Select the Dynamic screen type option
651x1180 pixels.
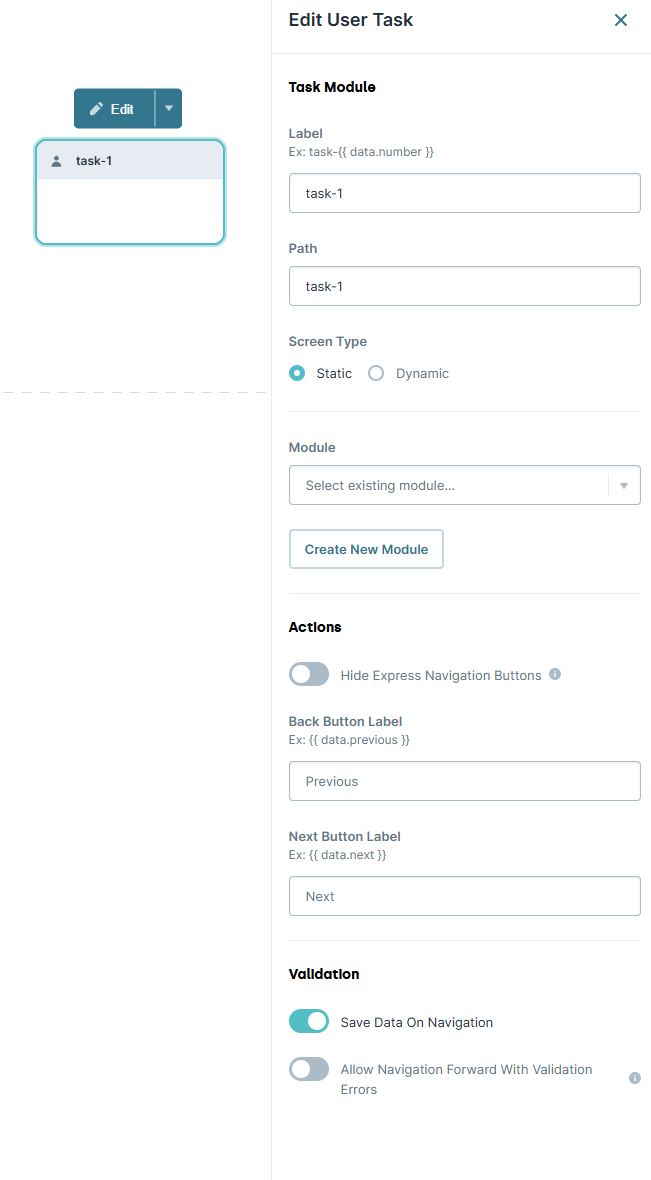375,372
